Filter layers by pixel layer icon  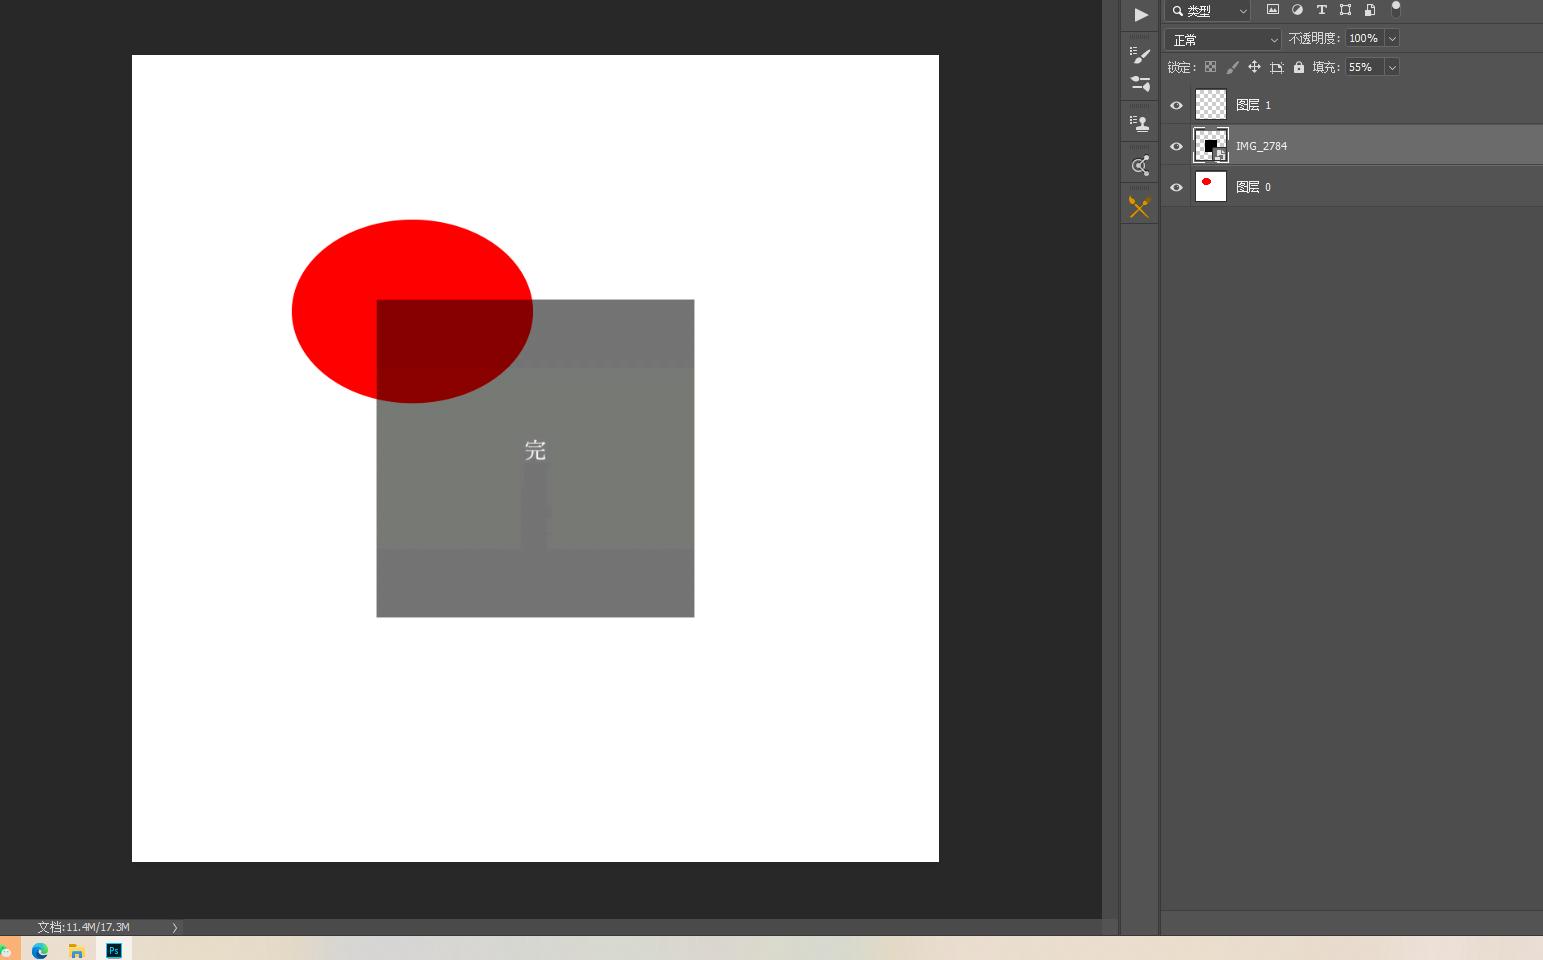(1273, 10)
